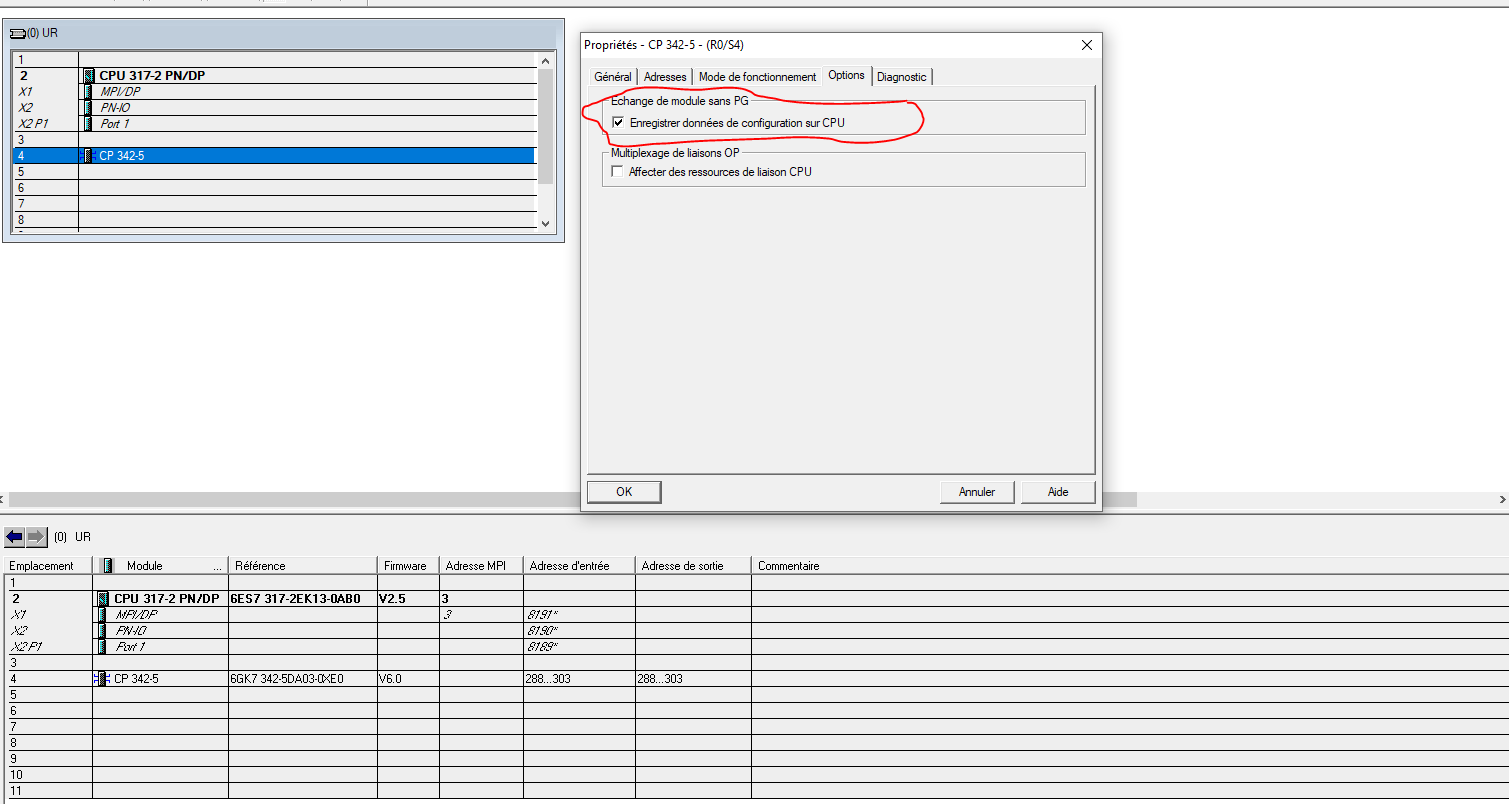This screenshot has height=804, width=1509.
Task: Uncheck Enregistrer données de configuration sur CPU
Action: pos(618,123)
